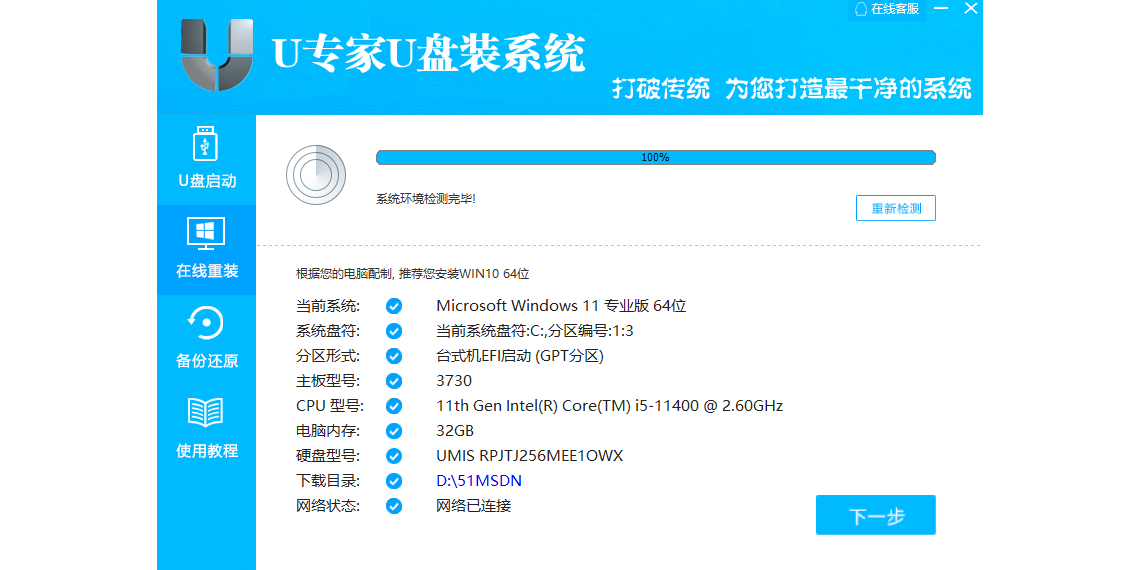Click the text 台式机EFI启动 (GPT分区)
The height and width of the screenshot is (570, 1140).
click(x=520, y=356)
